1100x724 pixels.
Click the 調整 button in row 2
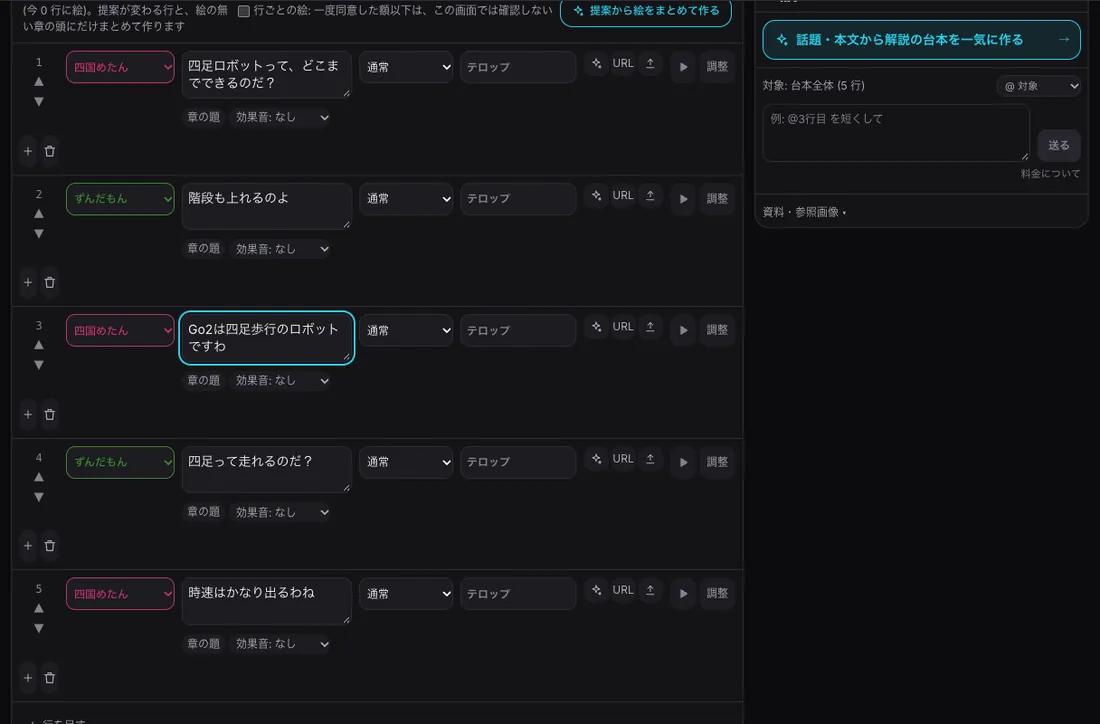click(717, 199)
